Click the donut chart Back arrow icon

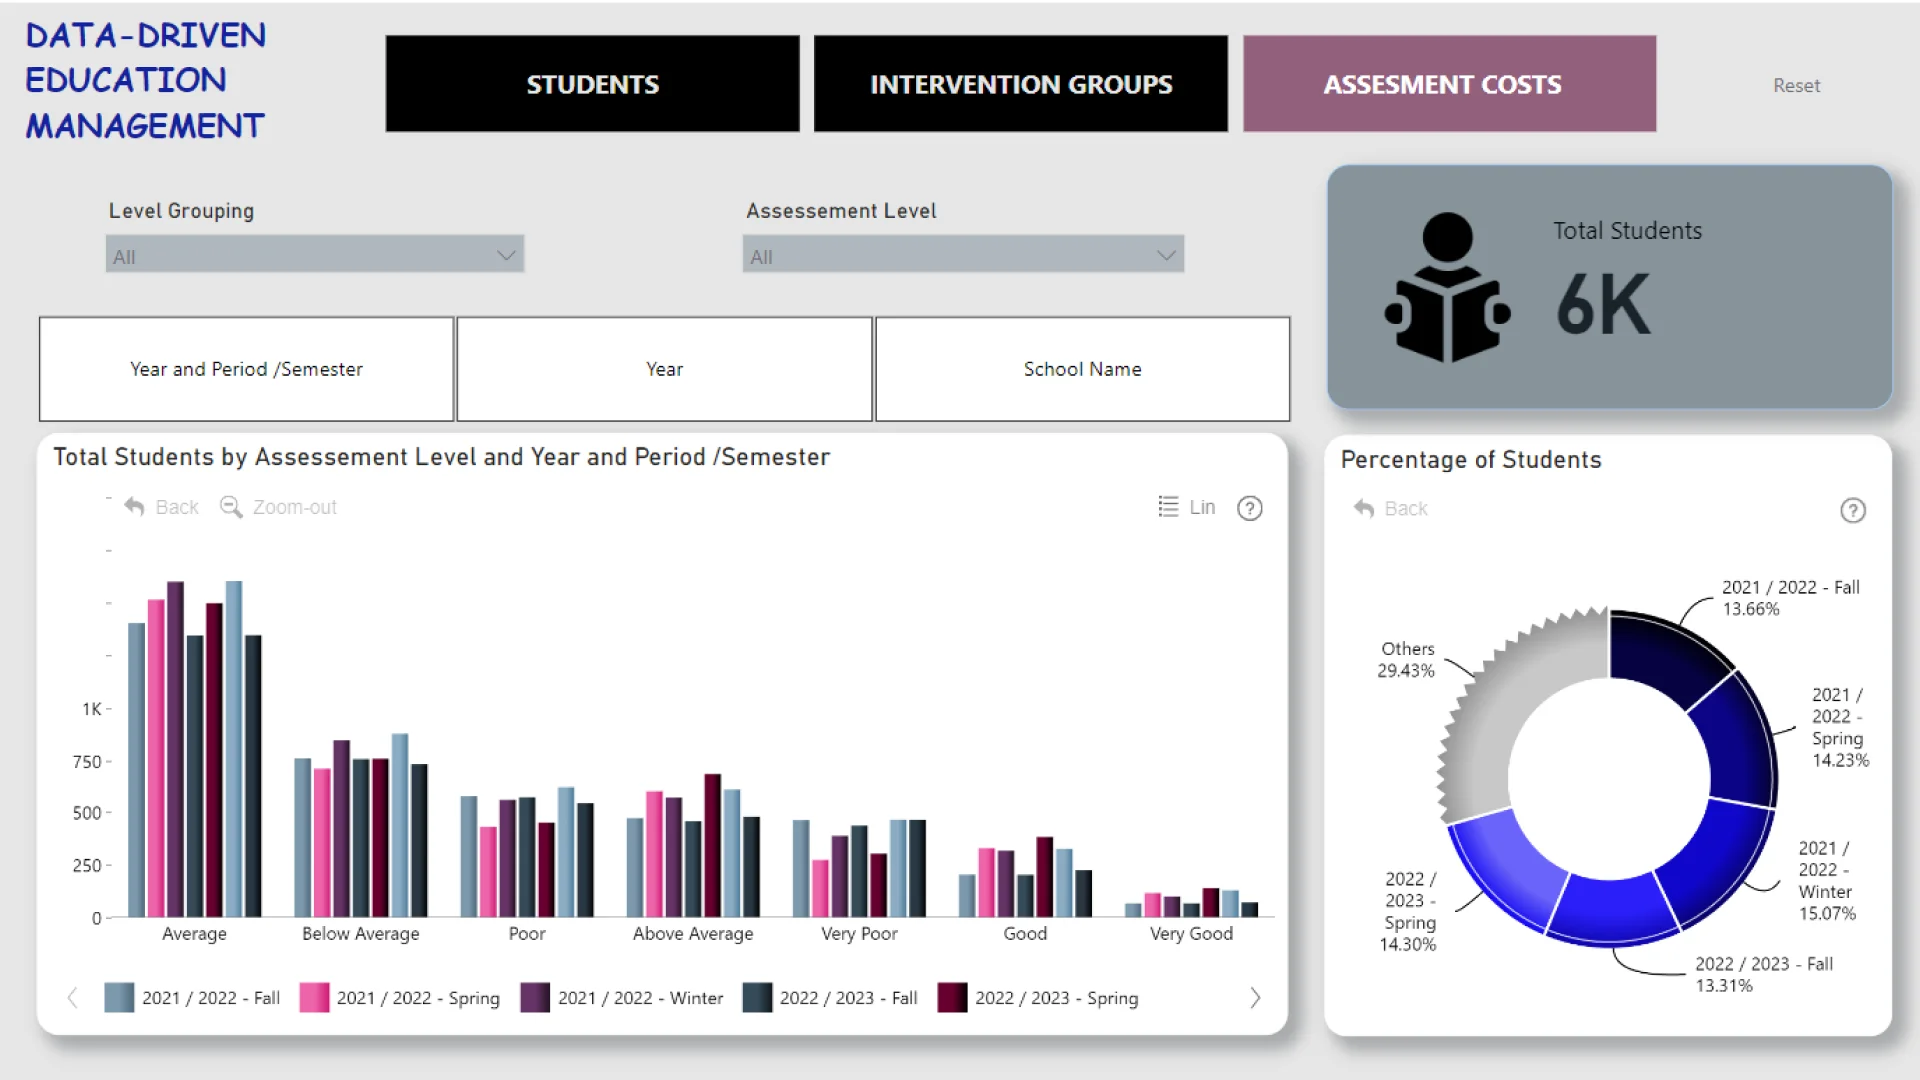tap(1364, 508)
